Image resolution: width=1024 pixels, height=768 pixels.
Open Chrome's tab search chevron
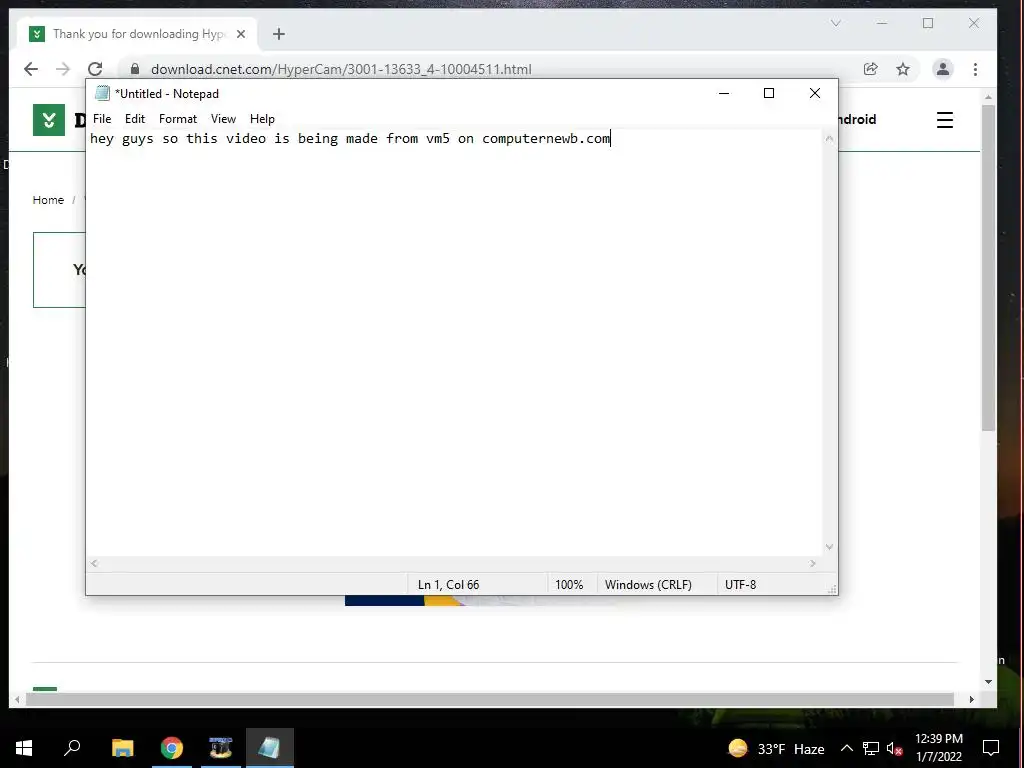coord(835,24)
